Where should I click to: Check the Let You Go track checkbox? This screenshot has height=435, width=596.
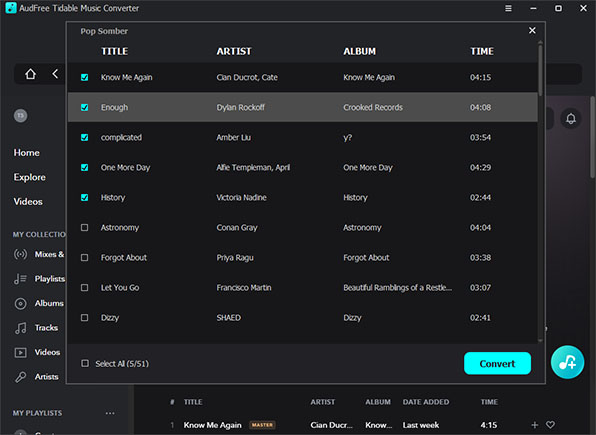84,287
